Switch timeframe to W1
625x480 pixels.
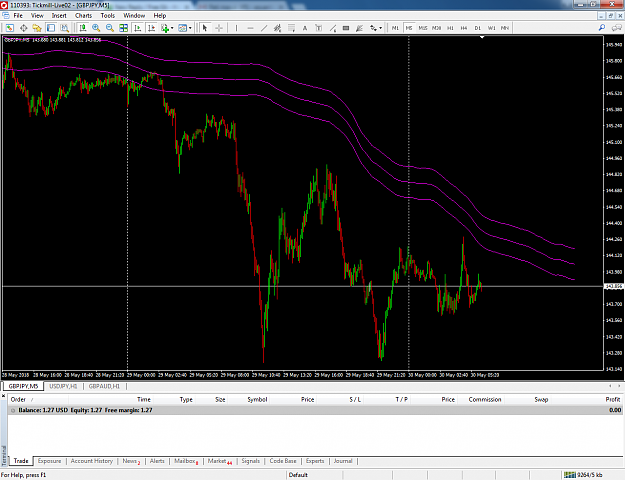[x=491, y=28]
